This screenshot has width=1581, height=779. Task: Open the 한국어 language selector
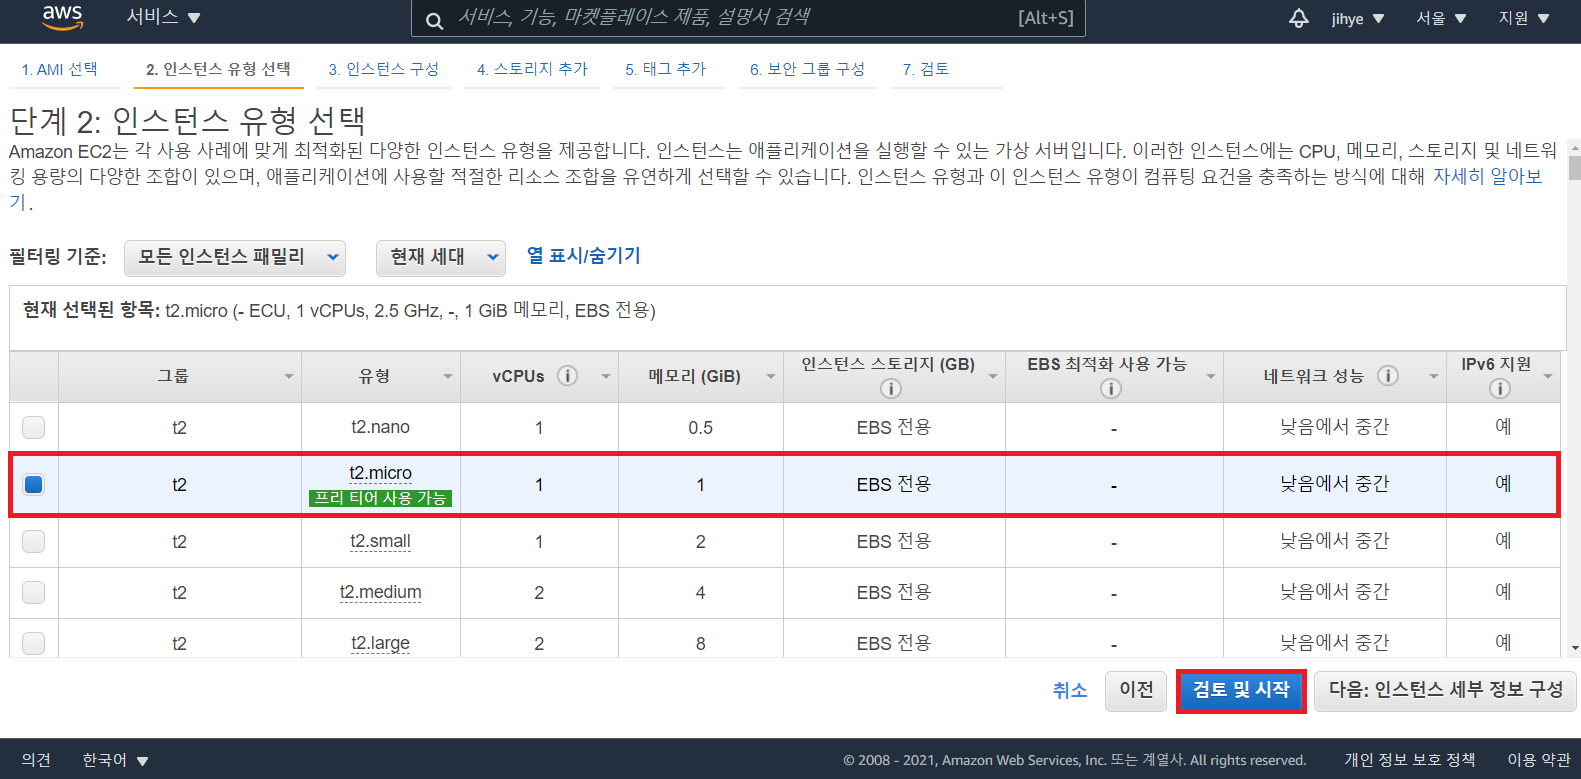coord(115,760)
